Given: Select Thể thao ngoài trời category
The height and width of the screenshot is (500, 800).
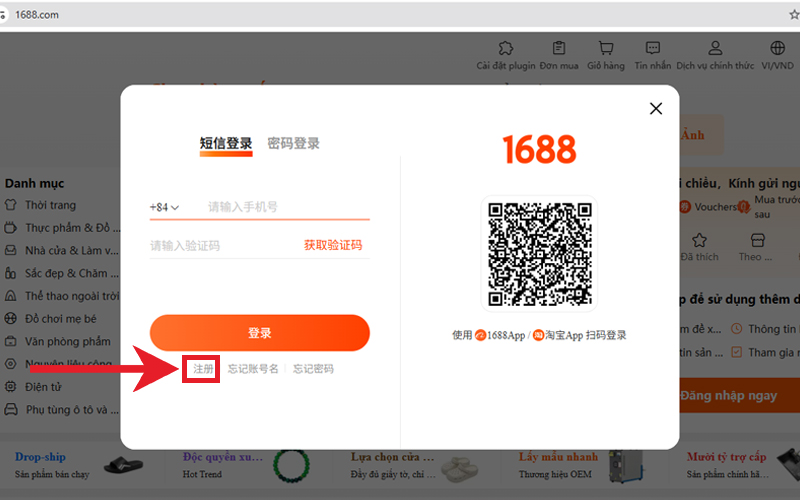Looking at the screenshot, I should pyautogui.click(x=72, y=296).
